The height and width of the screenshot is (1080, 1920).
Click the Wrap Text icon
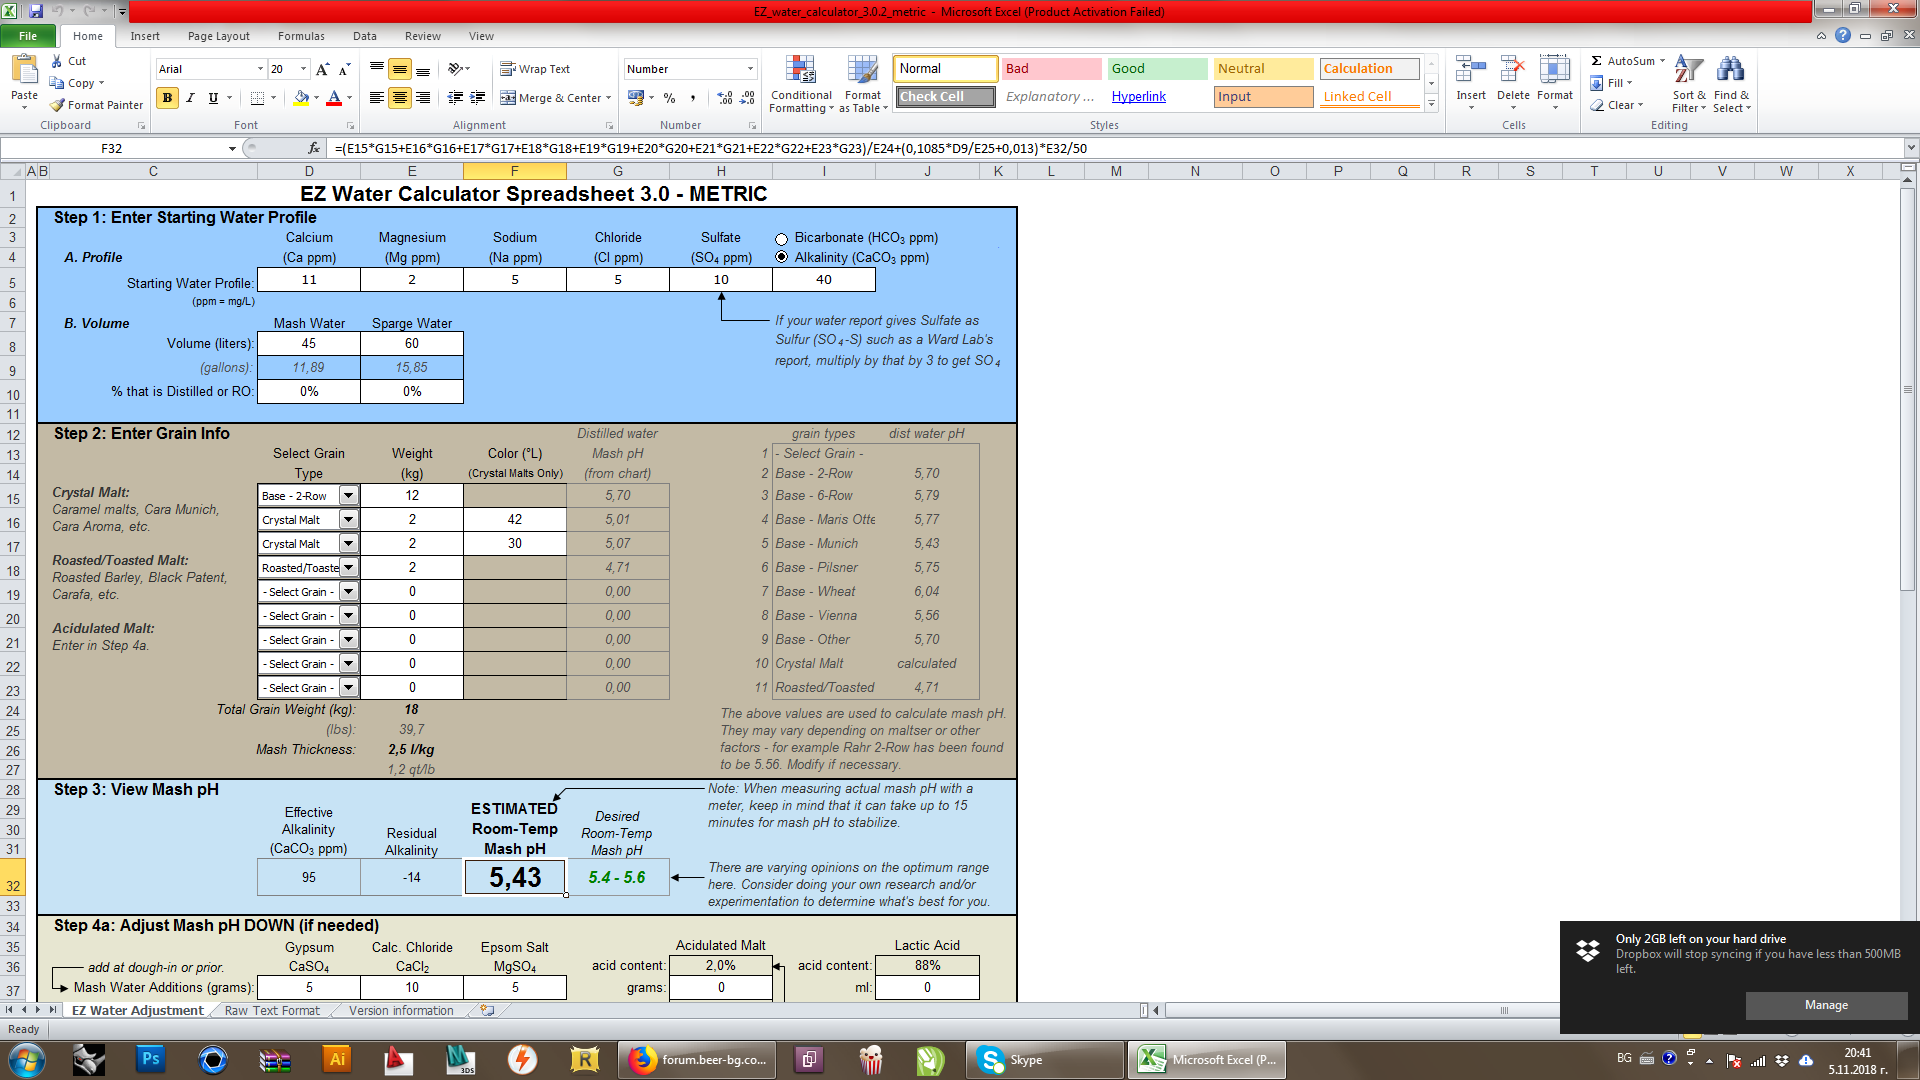508,69
